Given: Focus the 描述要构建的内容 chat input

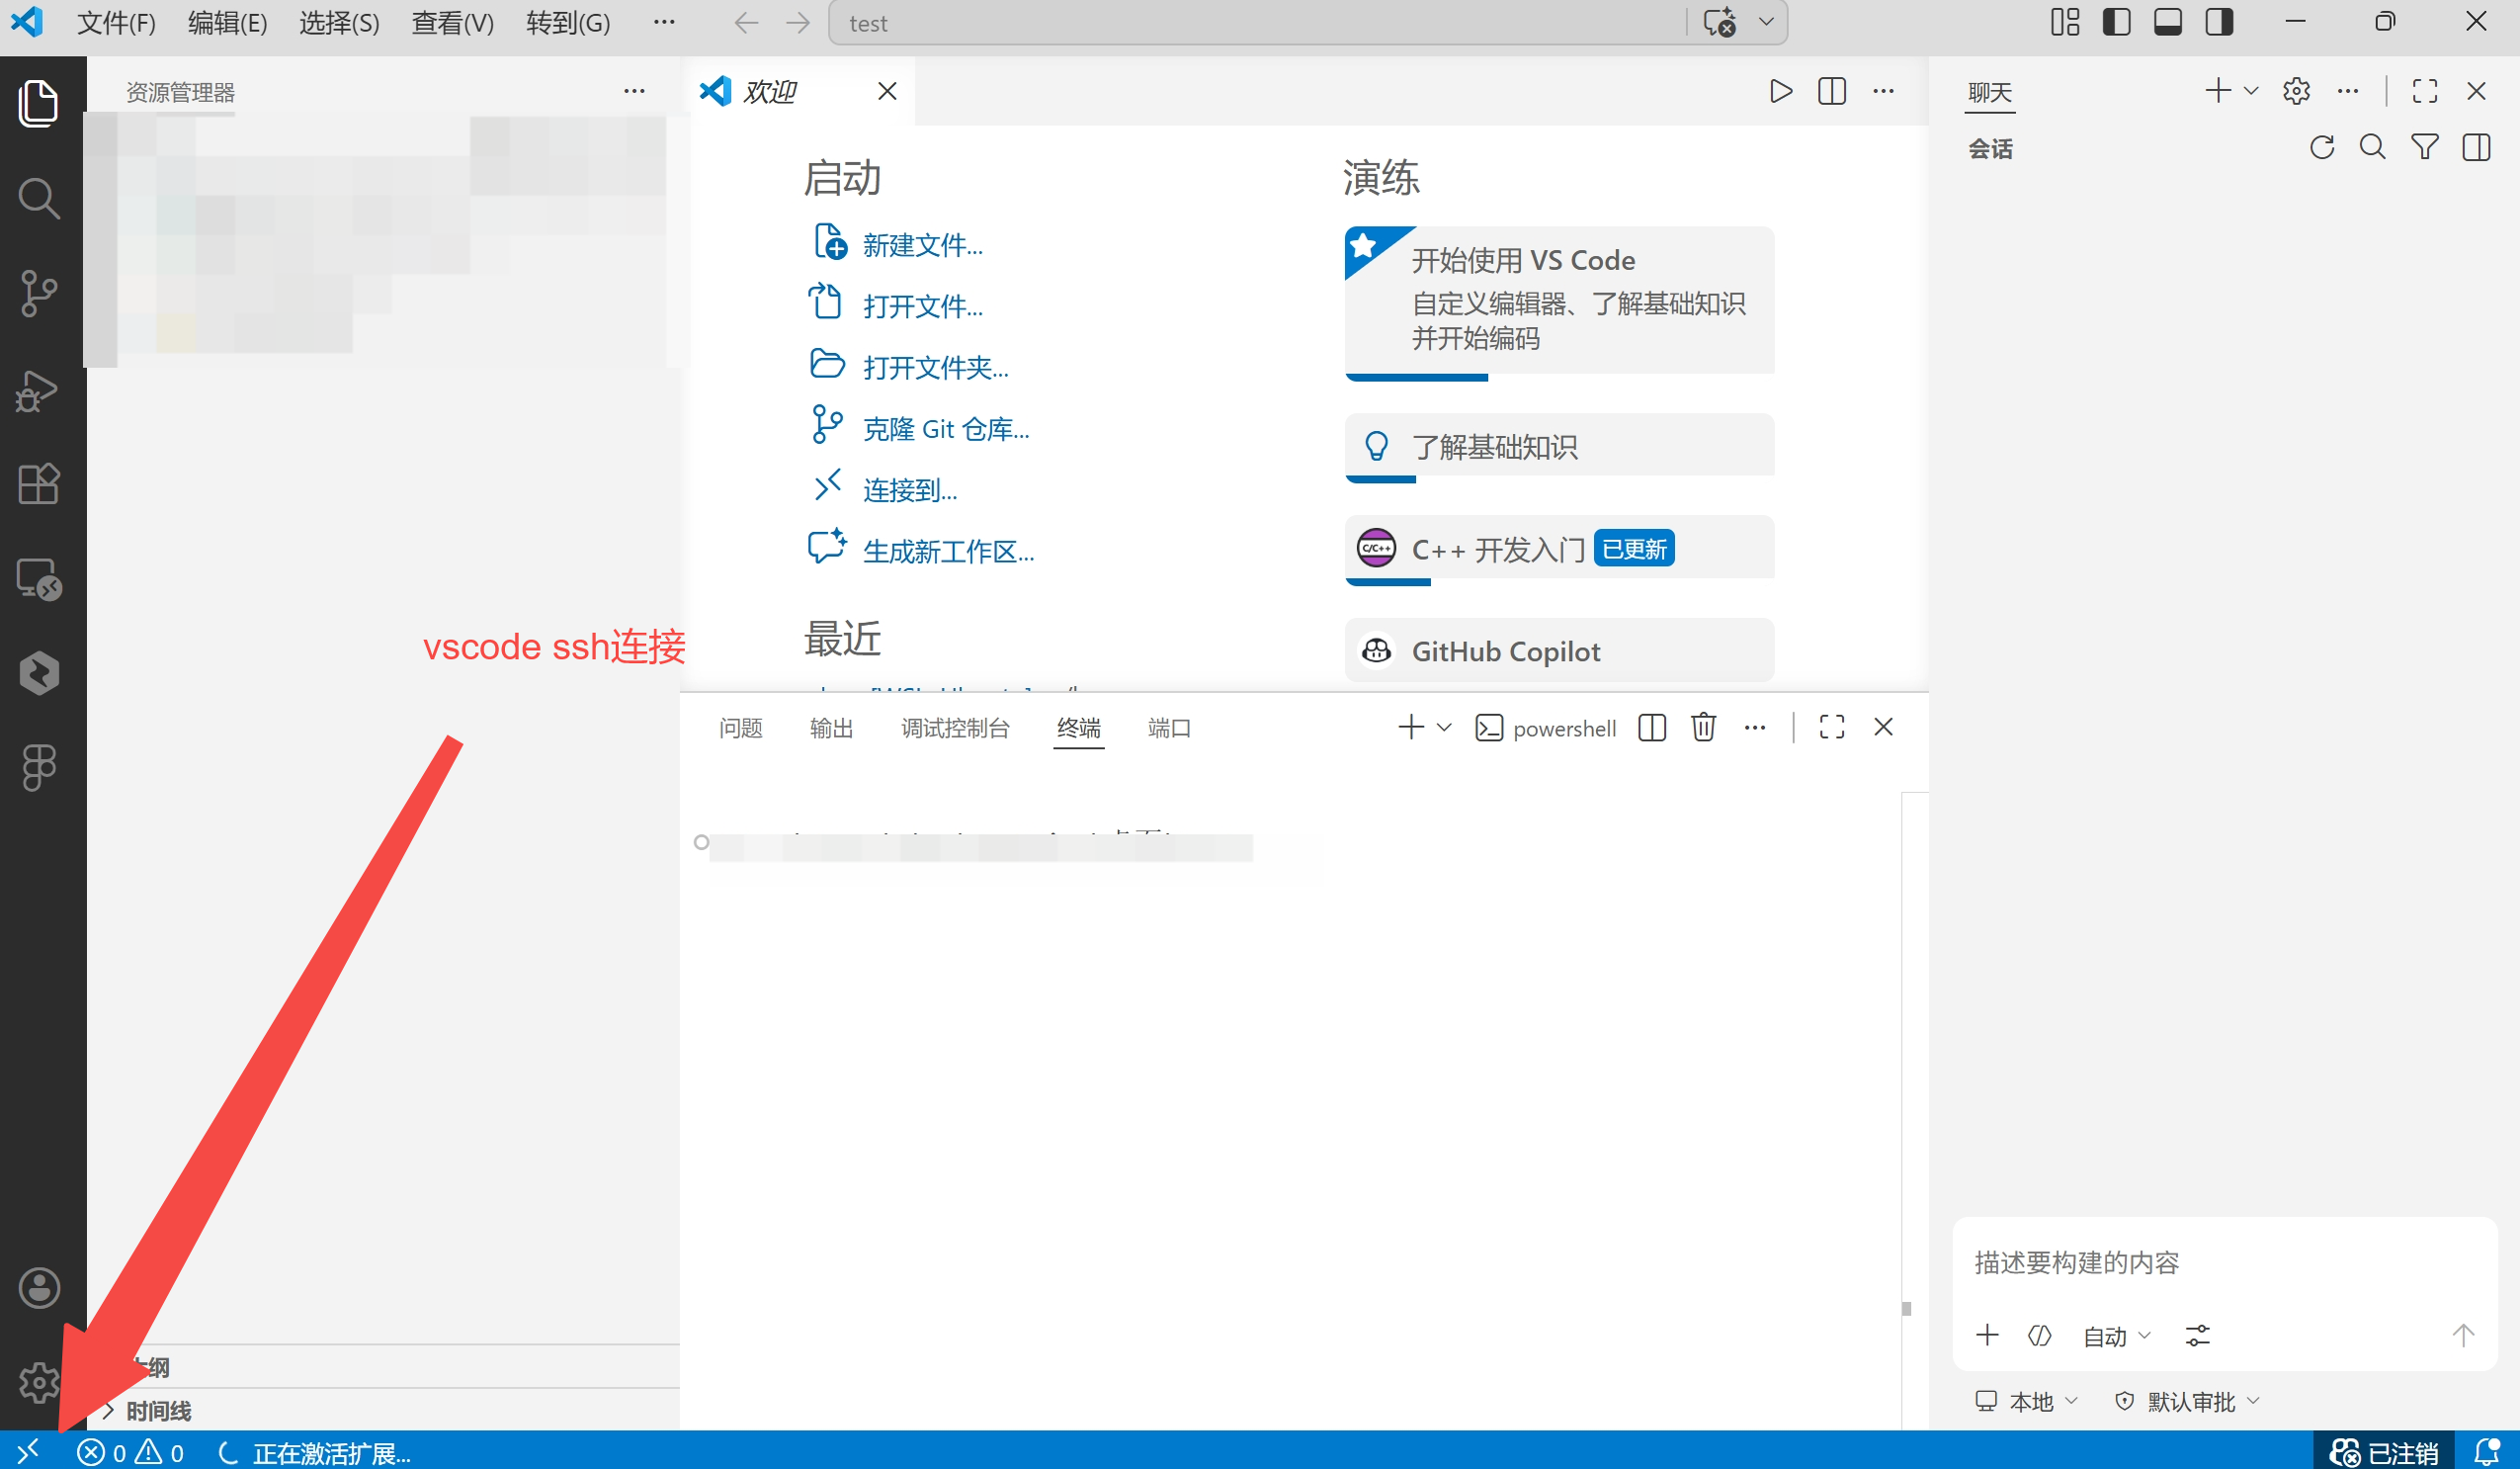Looking at the screenshot, I should 2224,1262.
